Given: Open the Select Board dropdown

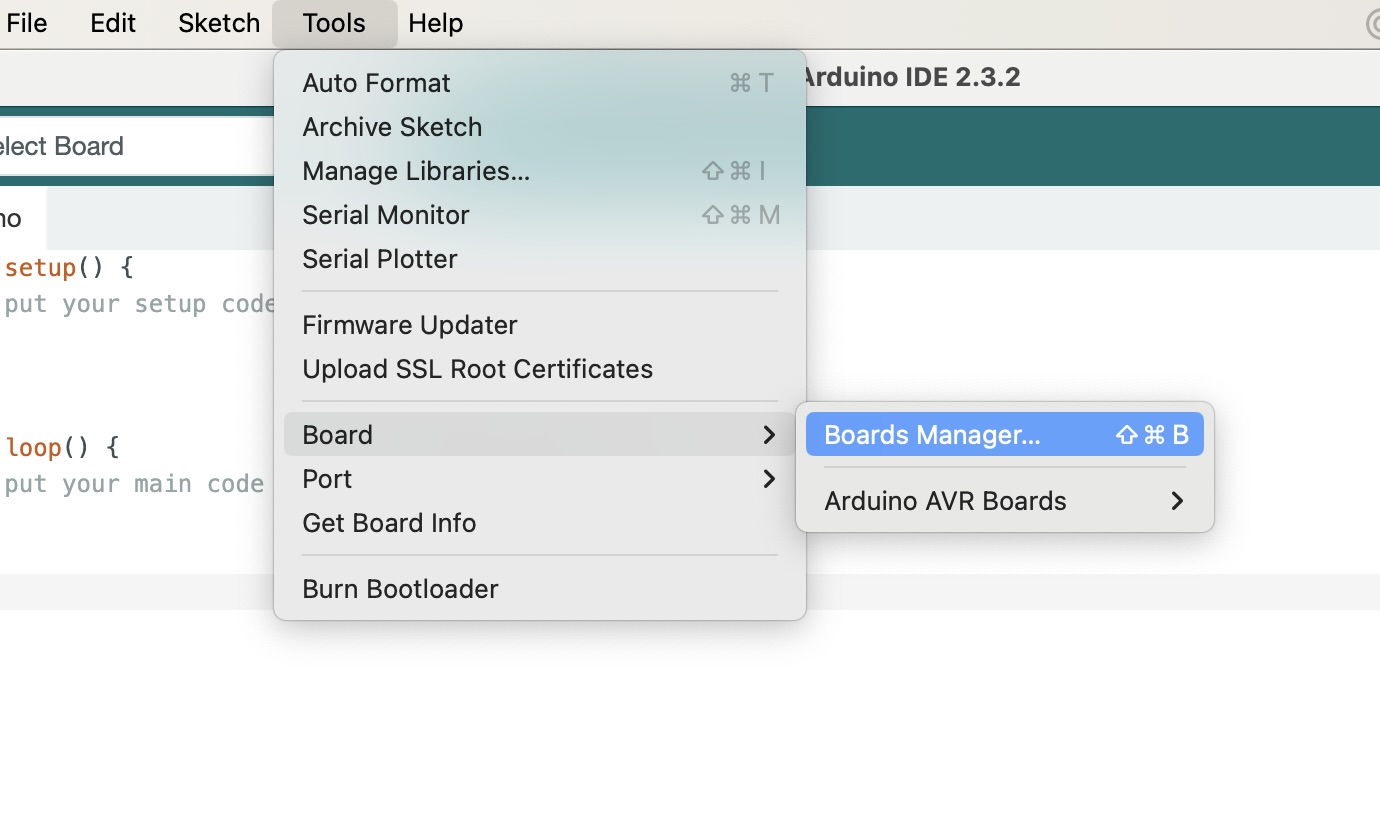Looking at the screenshot, I should [x=137, y=146].
